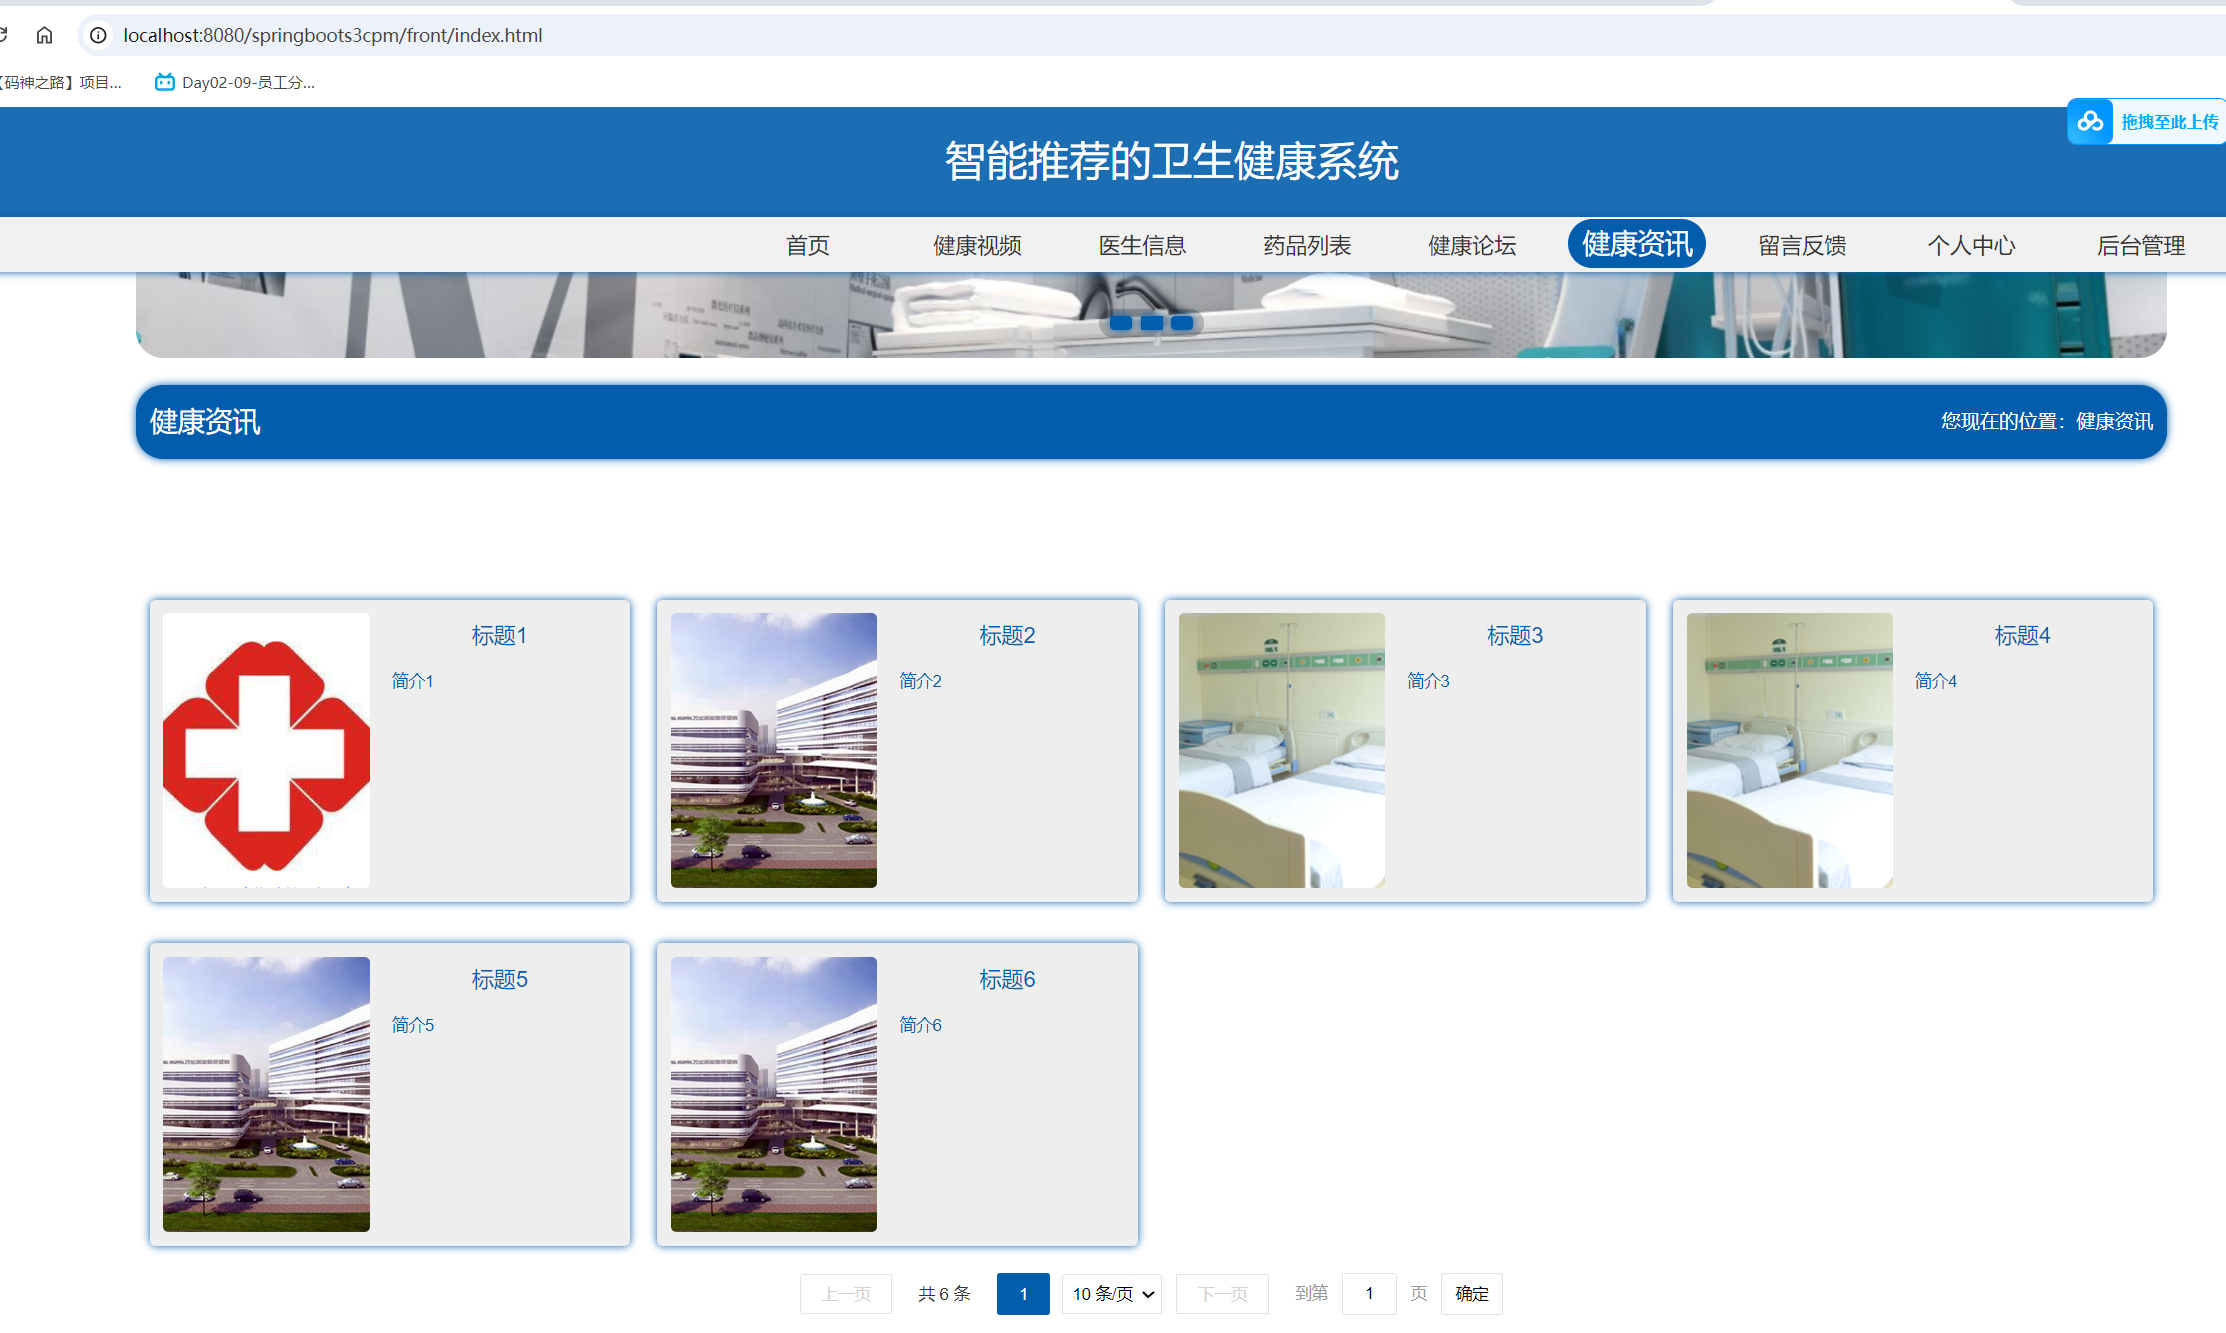The image size is (2226, 1333).
Task: Reload the page with the refresh icon
Action: [4, 34]
